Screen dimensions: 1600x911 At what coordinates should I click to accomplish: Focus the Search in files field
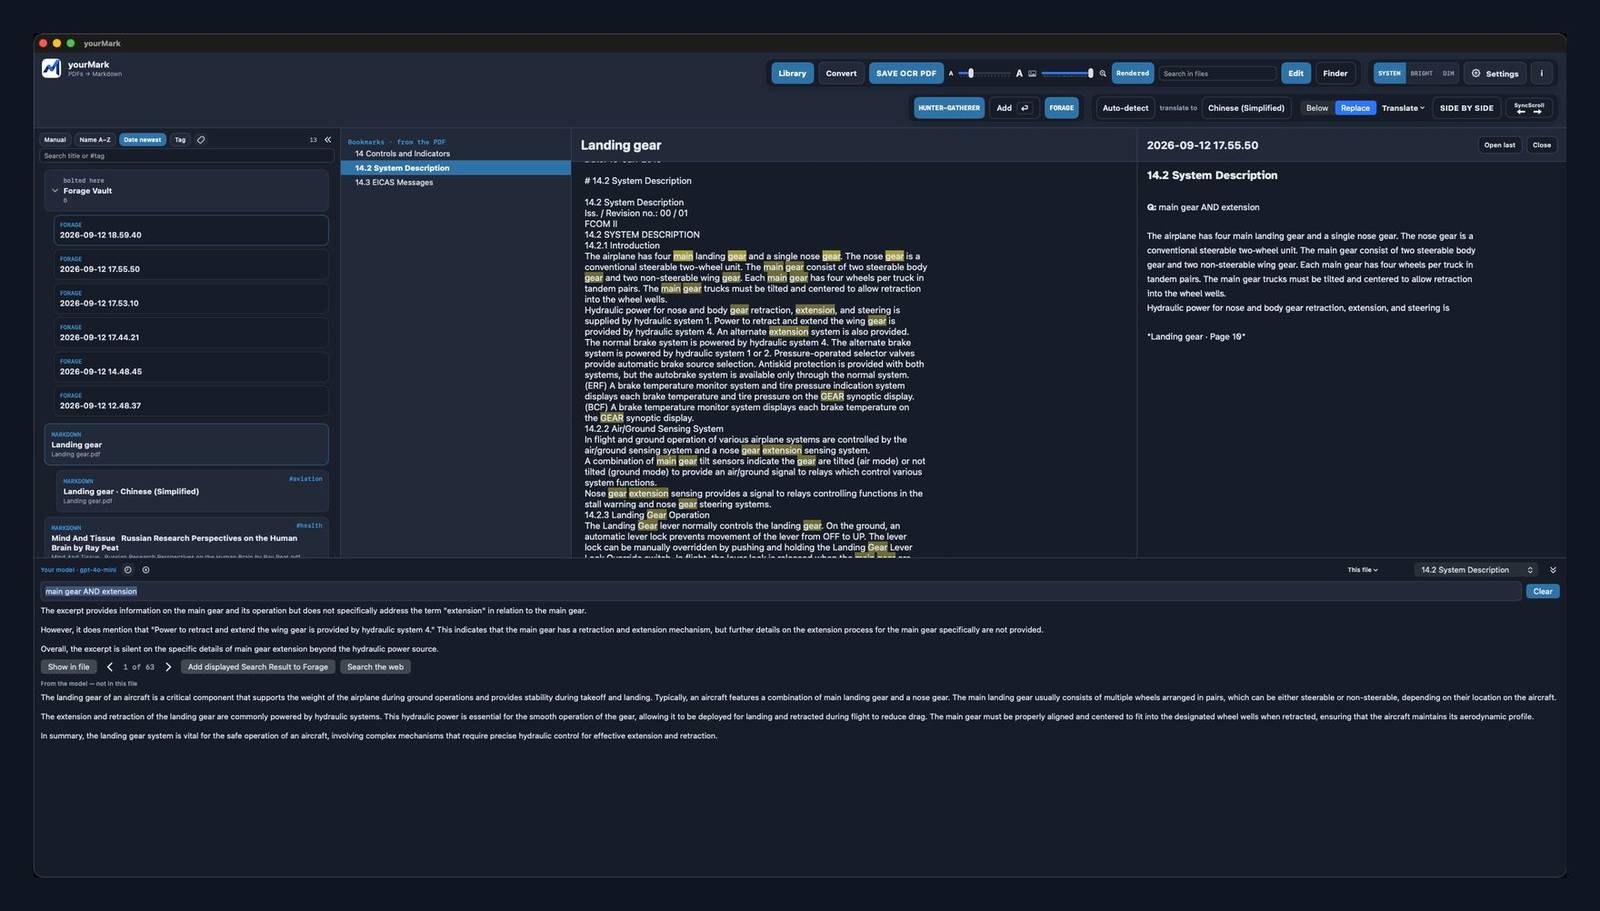1217,73
